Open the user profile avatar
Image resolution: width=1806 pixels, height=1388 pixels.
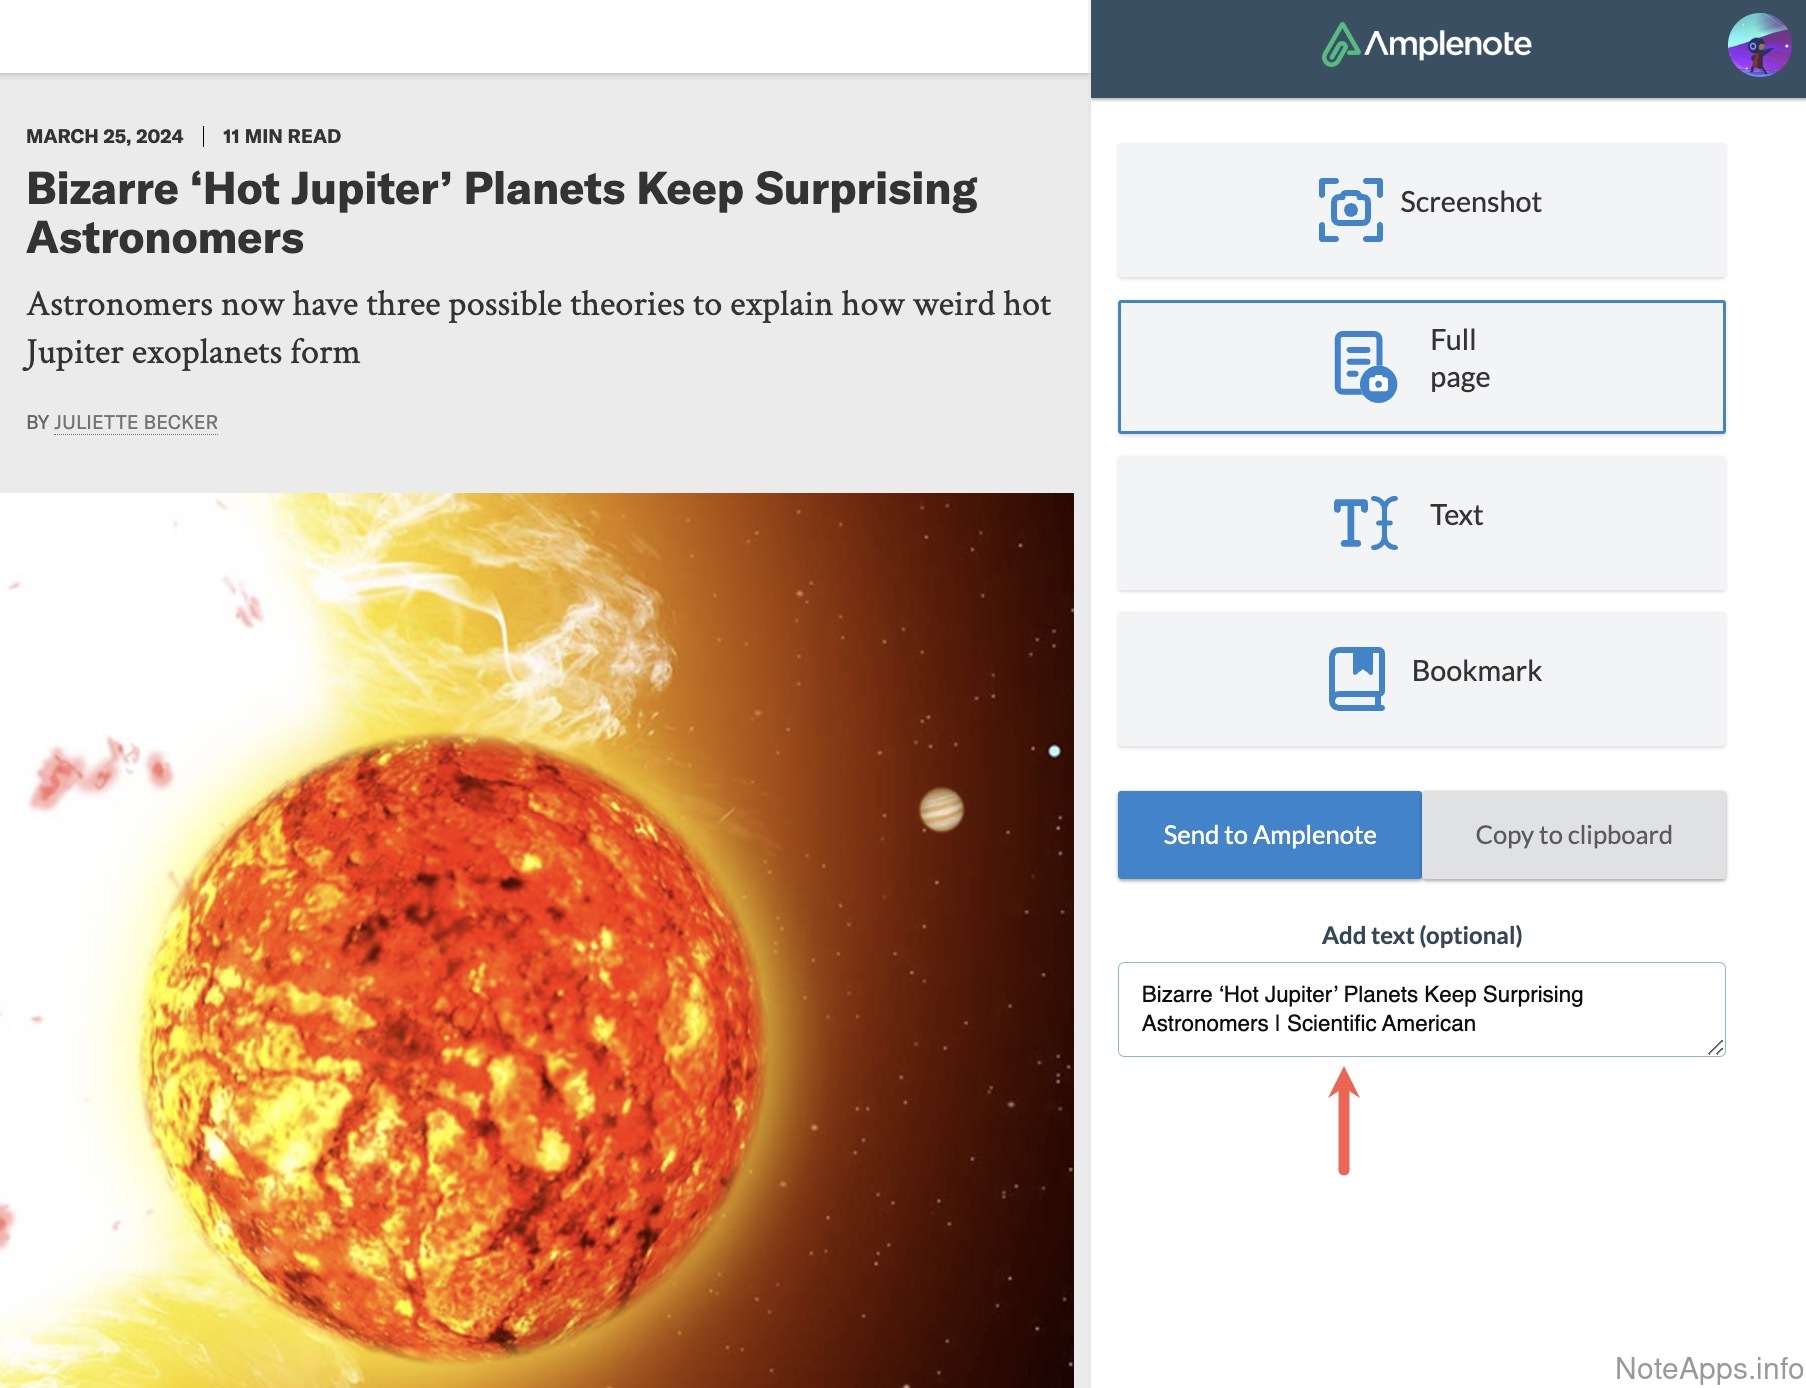tap(1759, 44)
